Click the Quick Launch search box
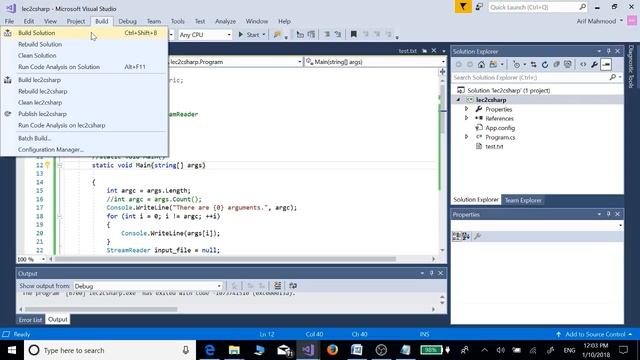Viewport: 640px width, 360px height. click(x=538, y=7)
